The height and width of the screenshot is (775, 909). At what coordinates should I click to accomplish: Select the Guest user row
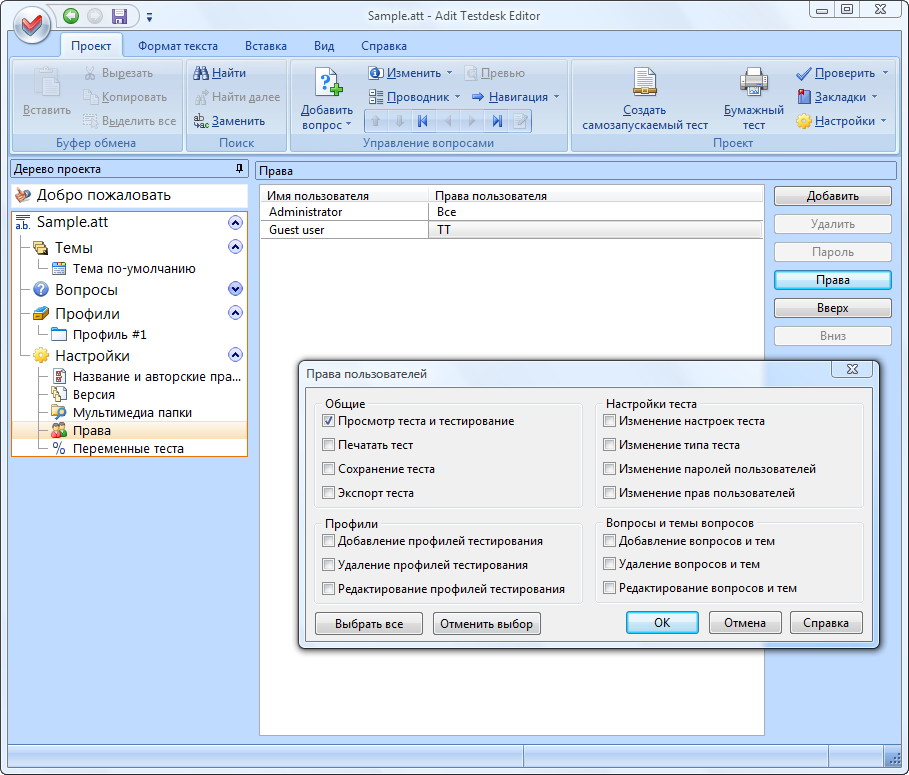tap(511, 230)
